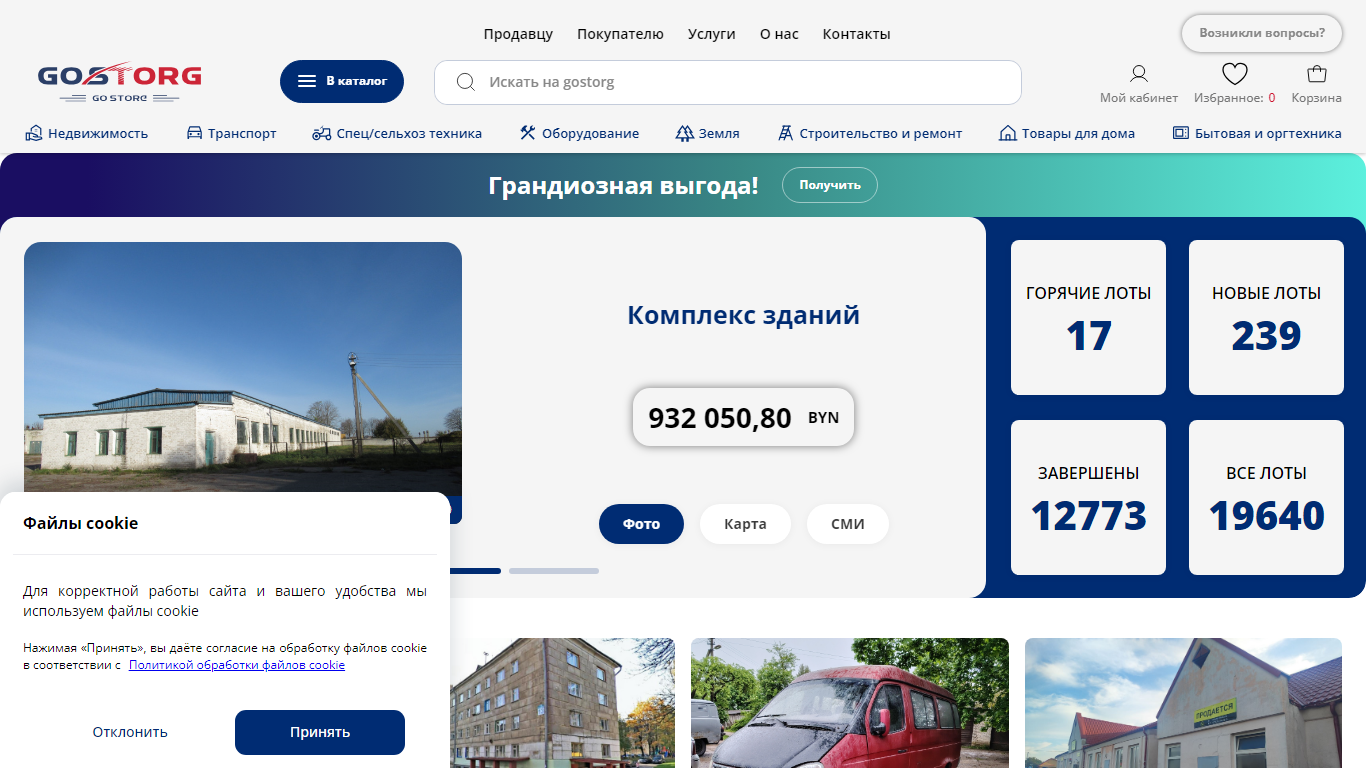Click the Комплекс зданий title

743,315
